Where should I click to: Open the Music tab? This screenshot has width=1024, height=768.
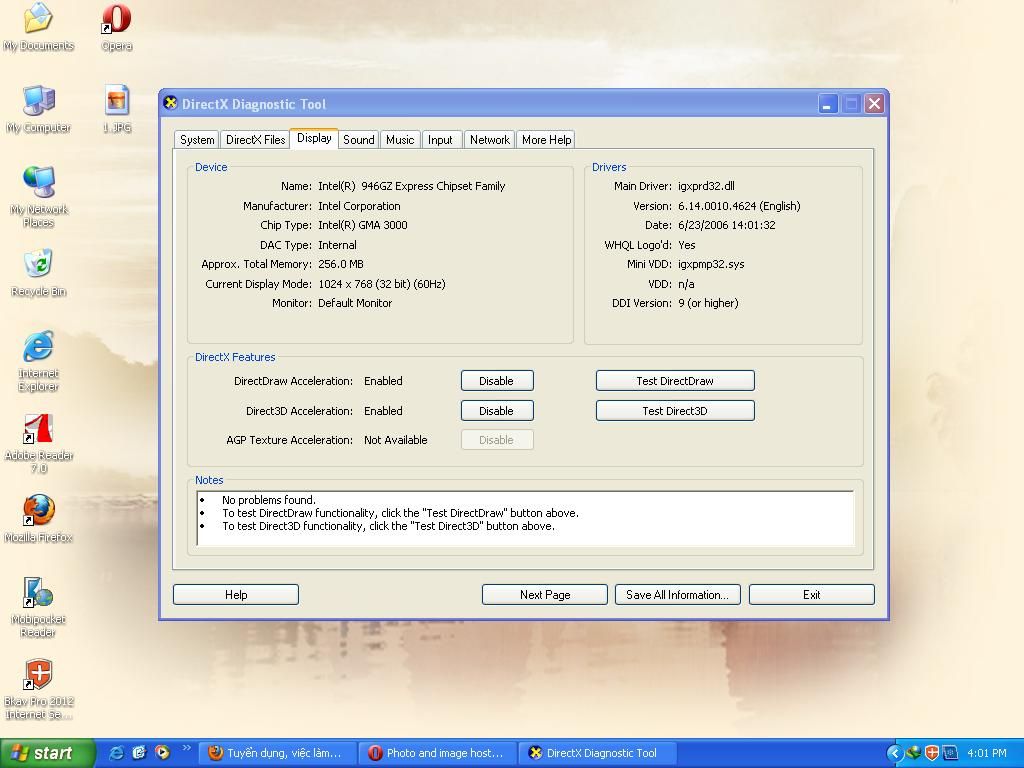pyautogui.click(x=400, y=140)
